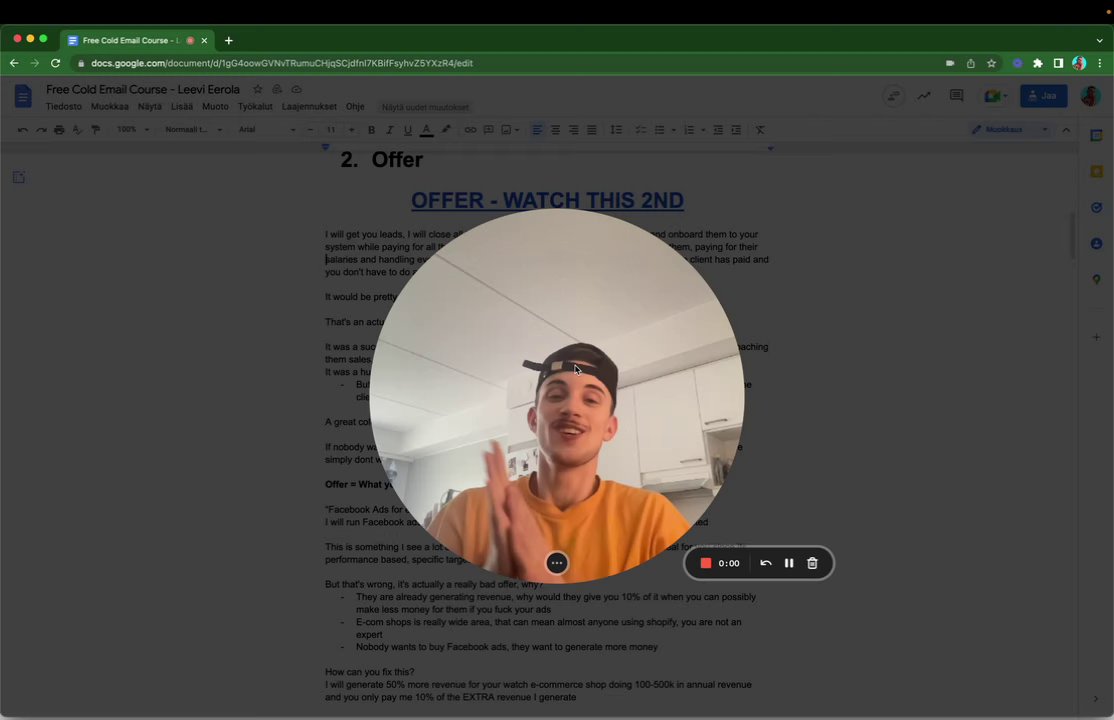Image resolution: width=1114 pixels, height=720 pixels.
Task: Open the Työkalut menu
Action: click(255, 107)
